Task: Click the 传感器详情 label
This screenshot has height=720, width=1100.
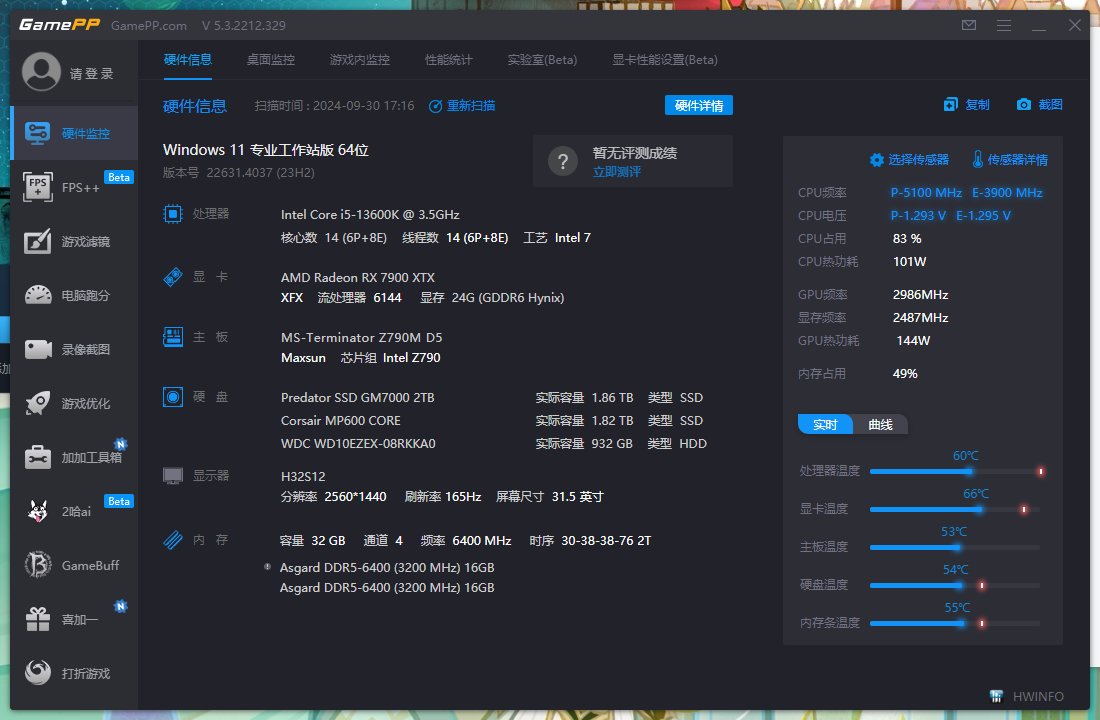Action: pos(1018,160)
